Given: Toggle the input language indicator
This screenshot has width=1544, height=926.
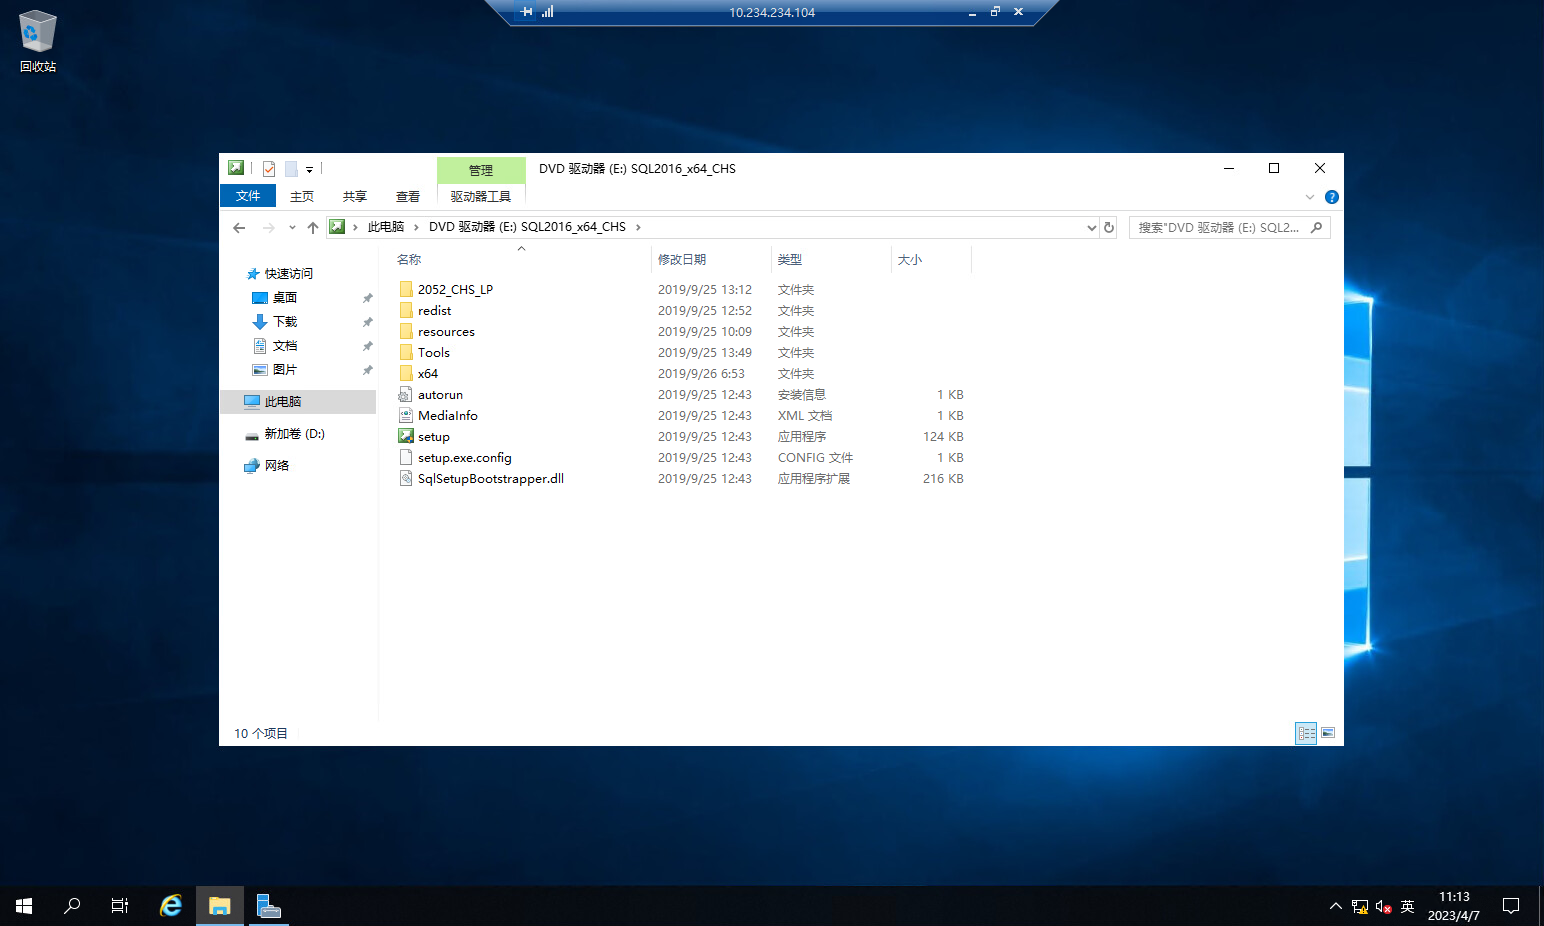Looking at the screenshot, I should pyautogui.click(x=1407, y=906).
